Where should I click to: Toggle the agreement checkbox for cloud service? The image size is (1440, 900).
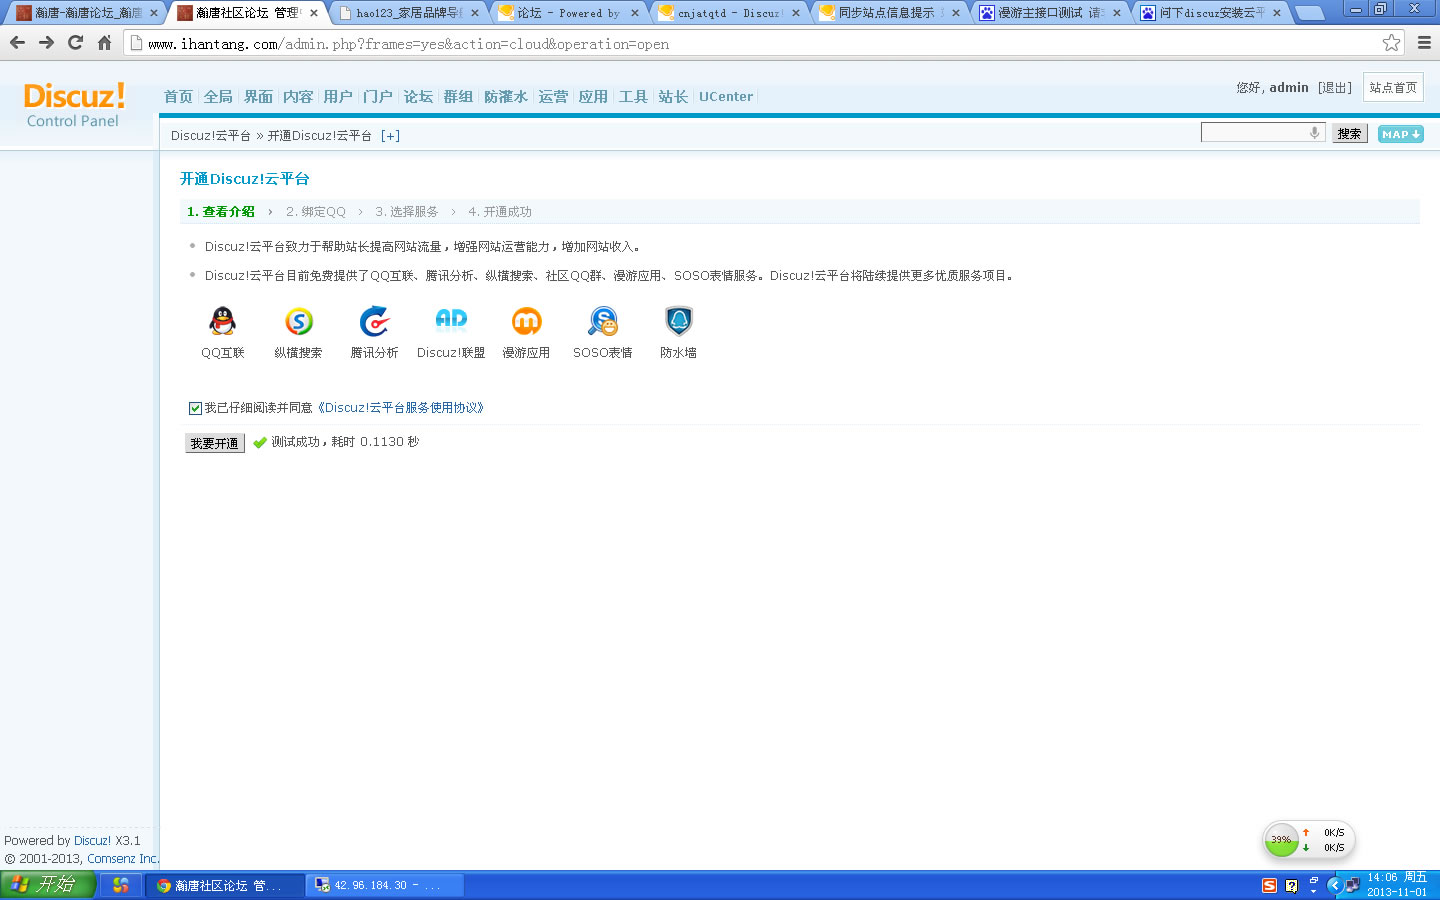(x=195, y=408)
